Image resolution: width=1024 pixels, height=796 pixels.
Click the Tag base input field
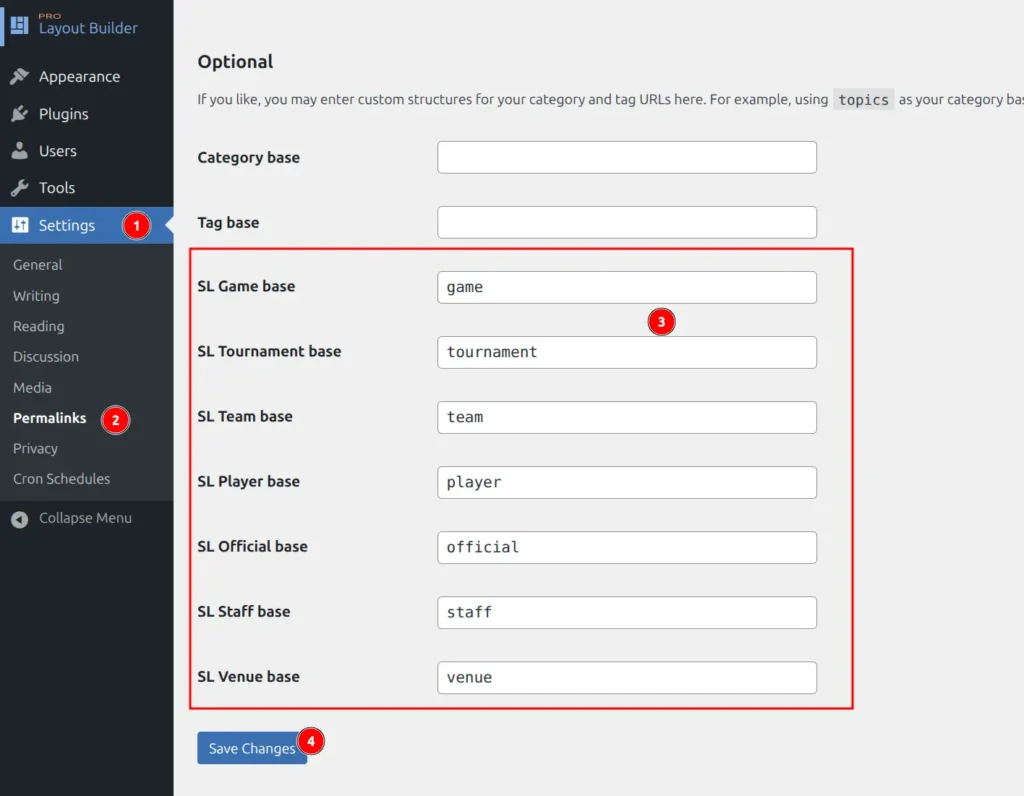coord(627,223)
